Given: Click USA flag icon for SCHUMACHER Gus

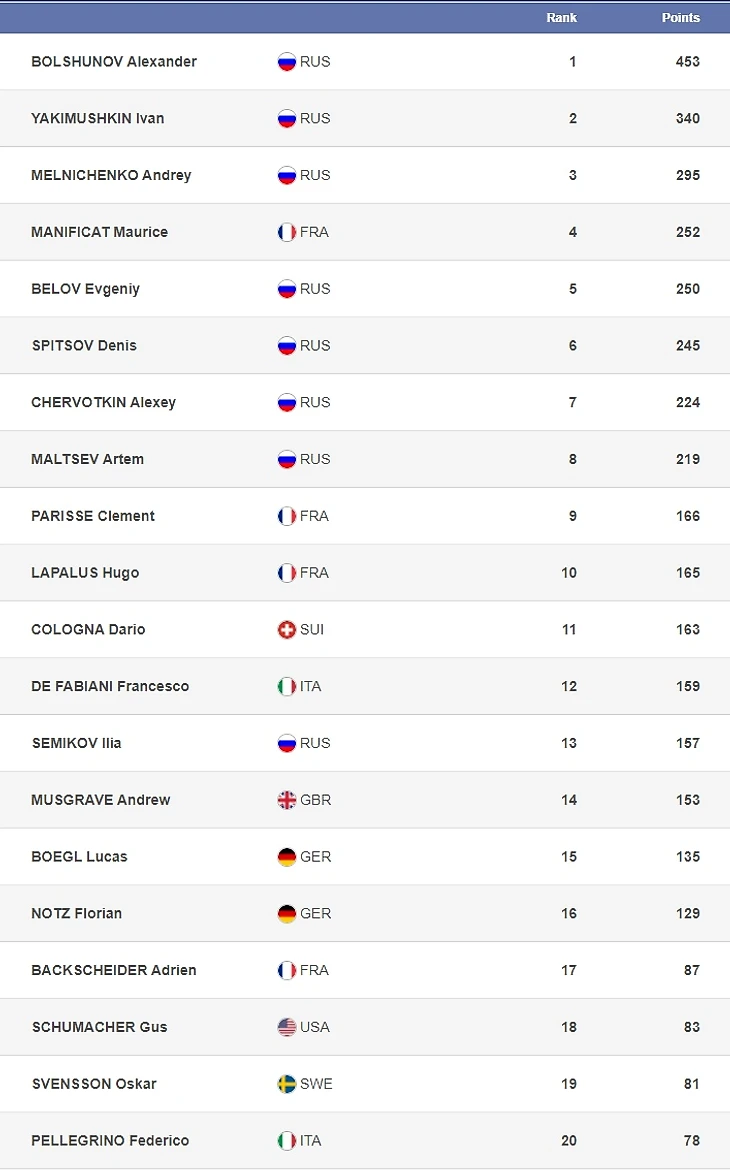Looking at the screenshot, I should tap(287, 1027).
